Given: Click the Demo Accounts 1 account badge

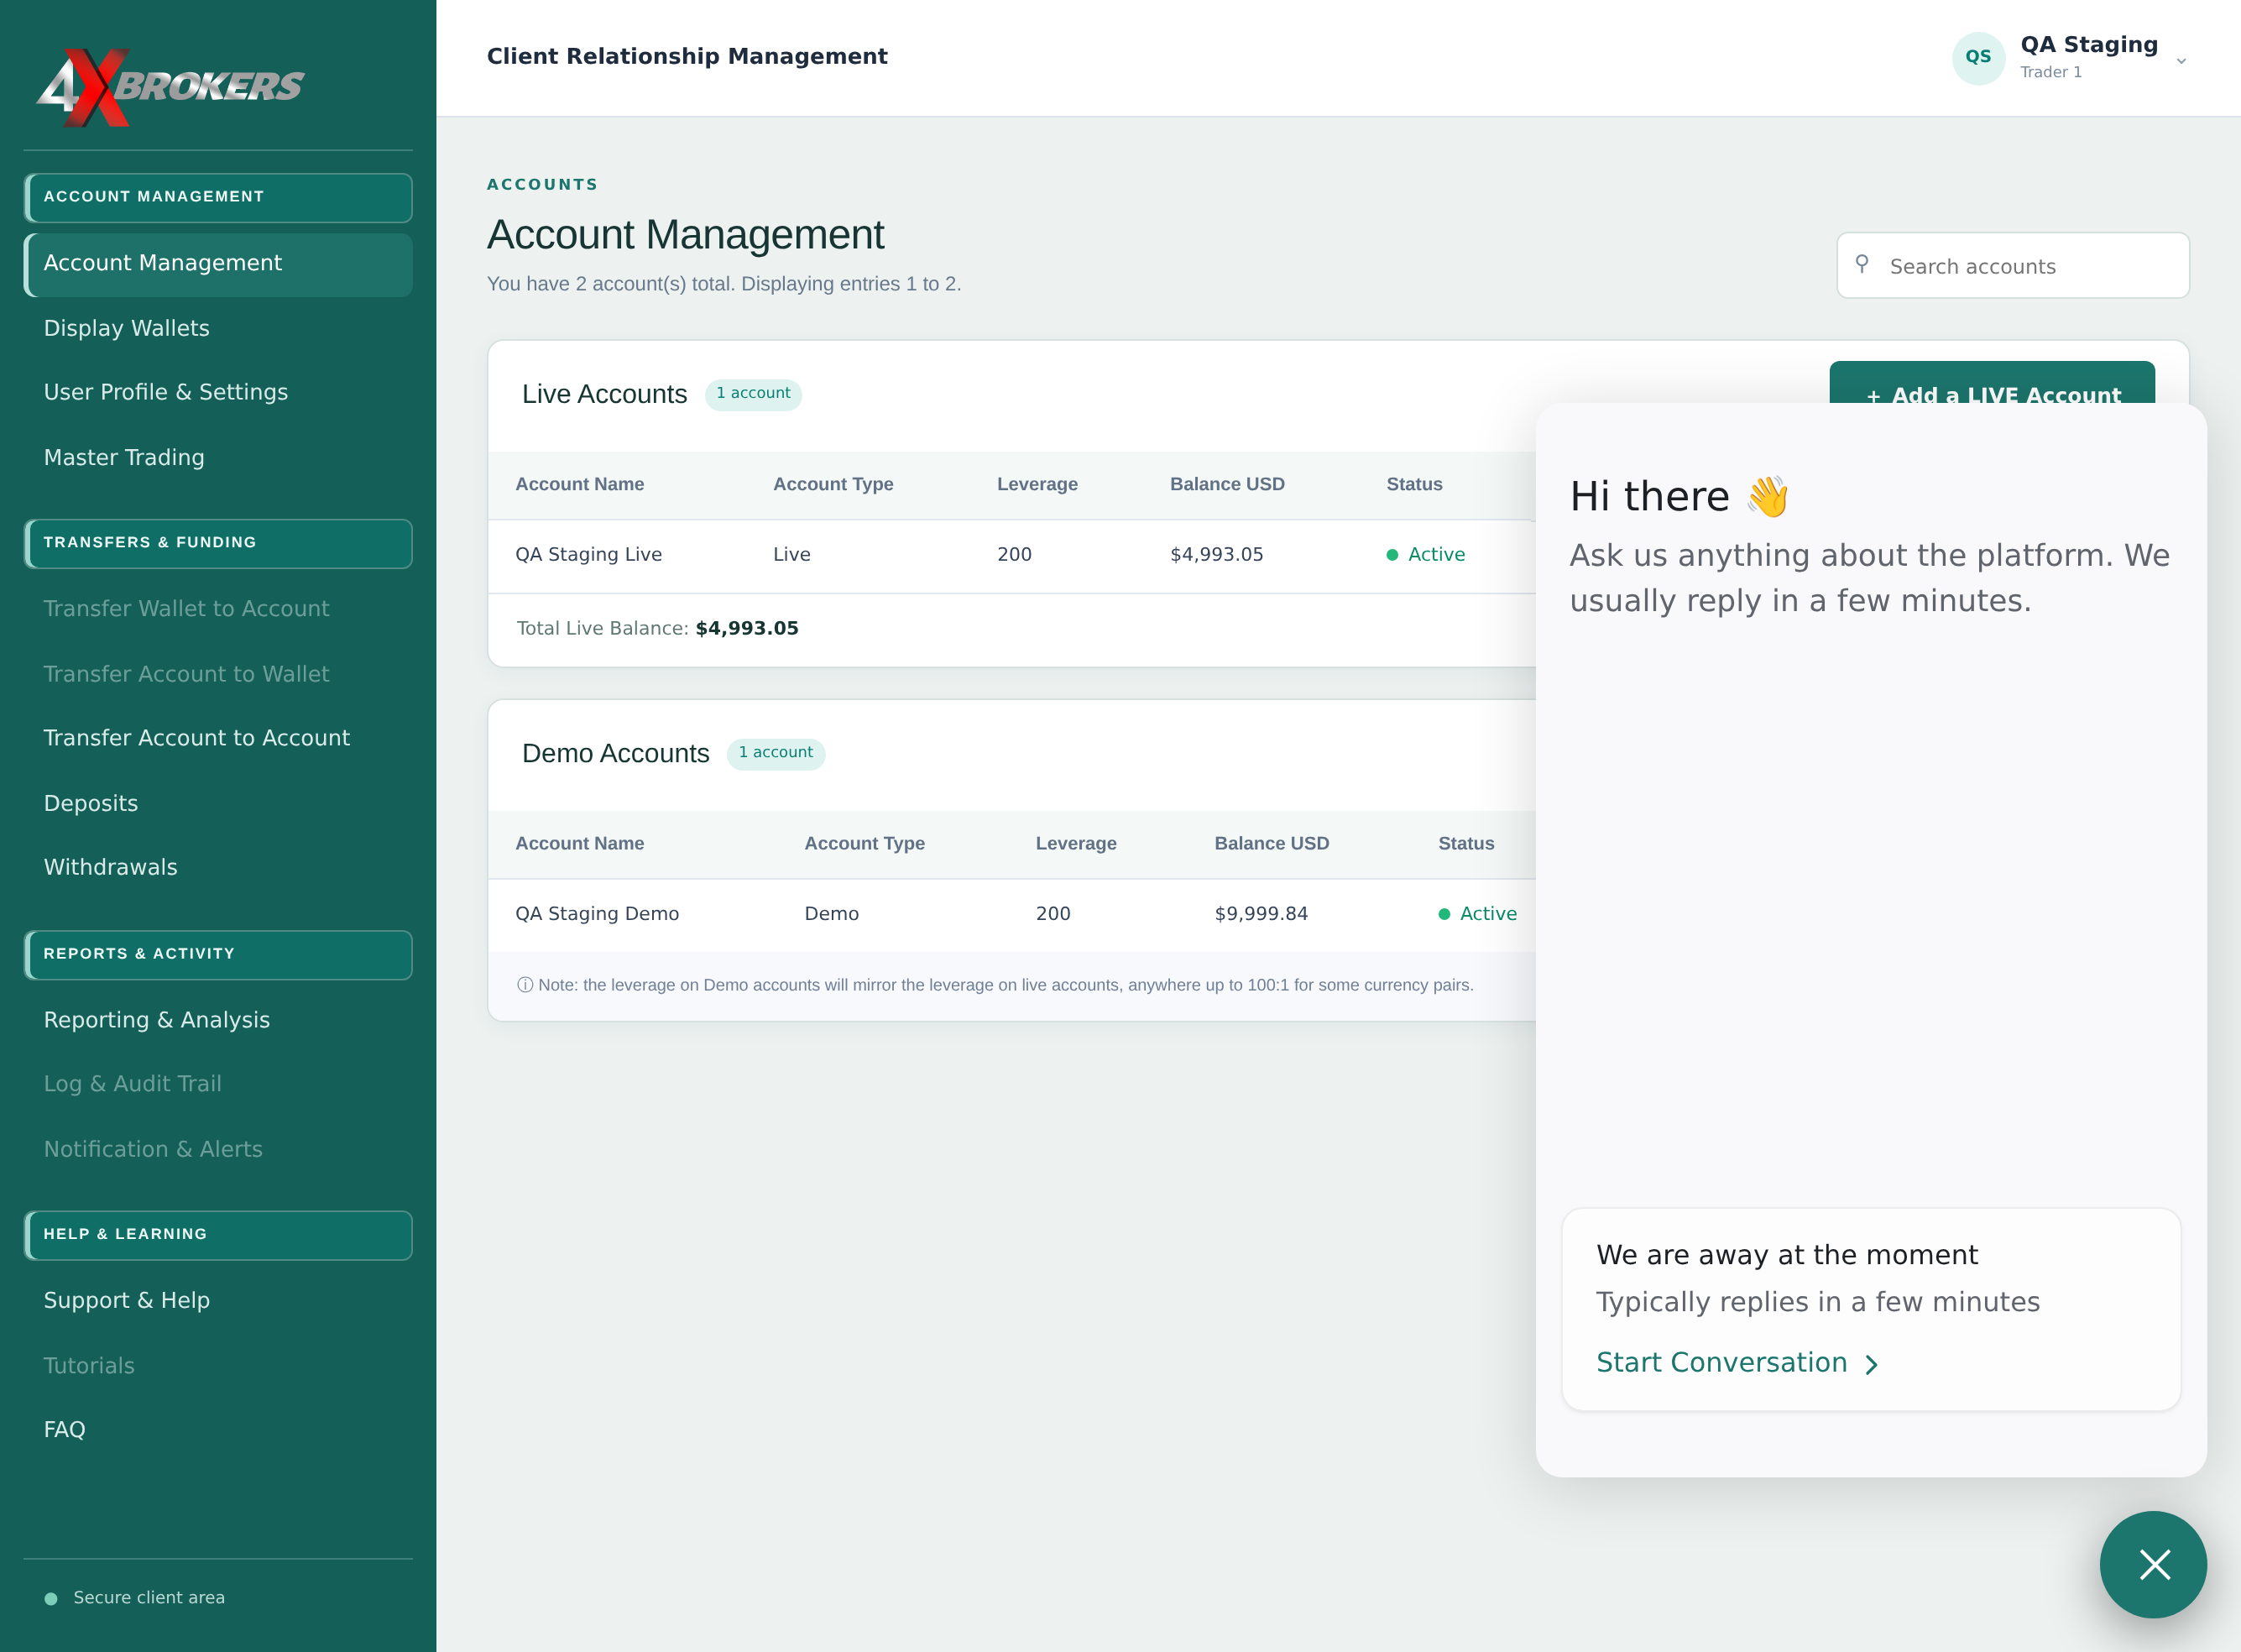Looking at the screenshot, I should (775, 753).
